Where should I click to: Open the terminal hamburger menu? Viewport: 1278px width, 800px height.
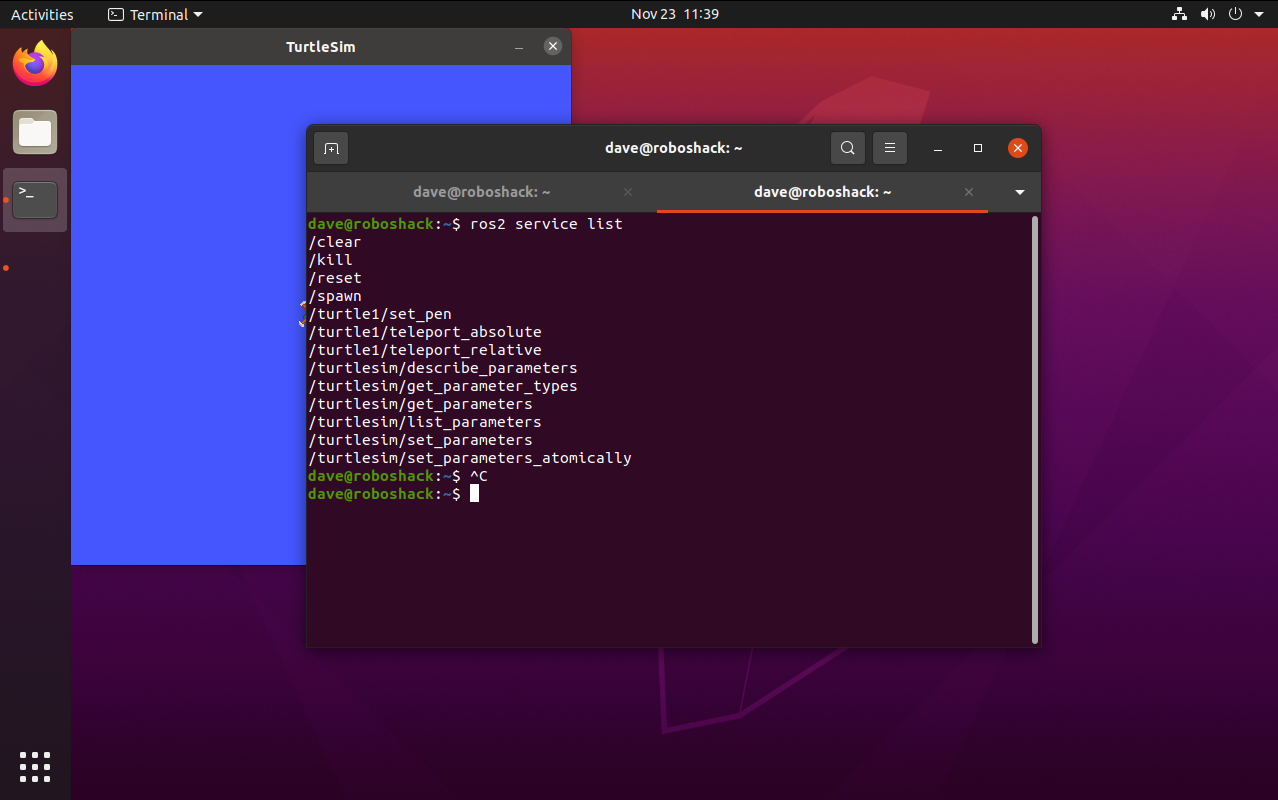coord(889,148)
